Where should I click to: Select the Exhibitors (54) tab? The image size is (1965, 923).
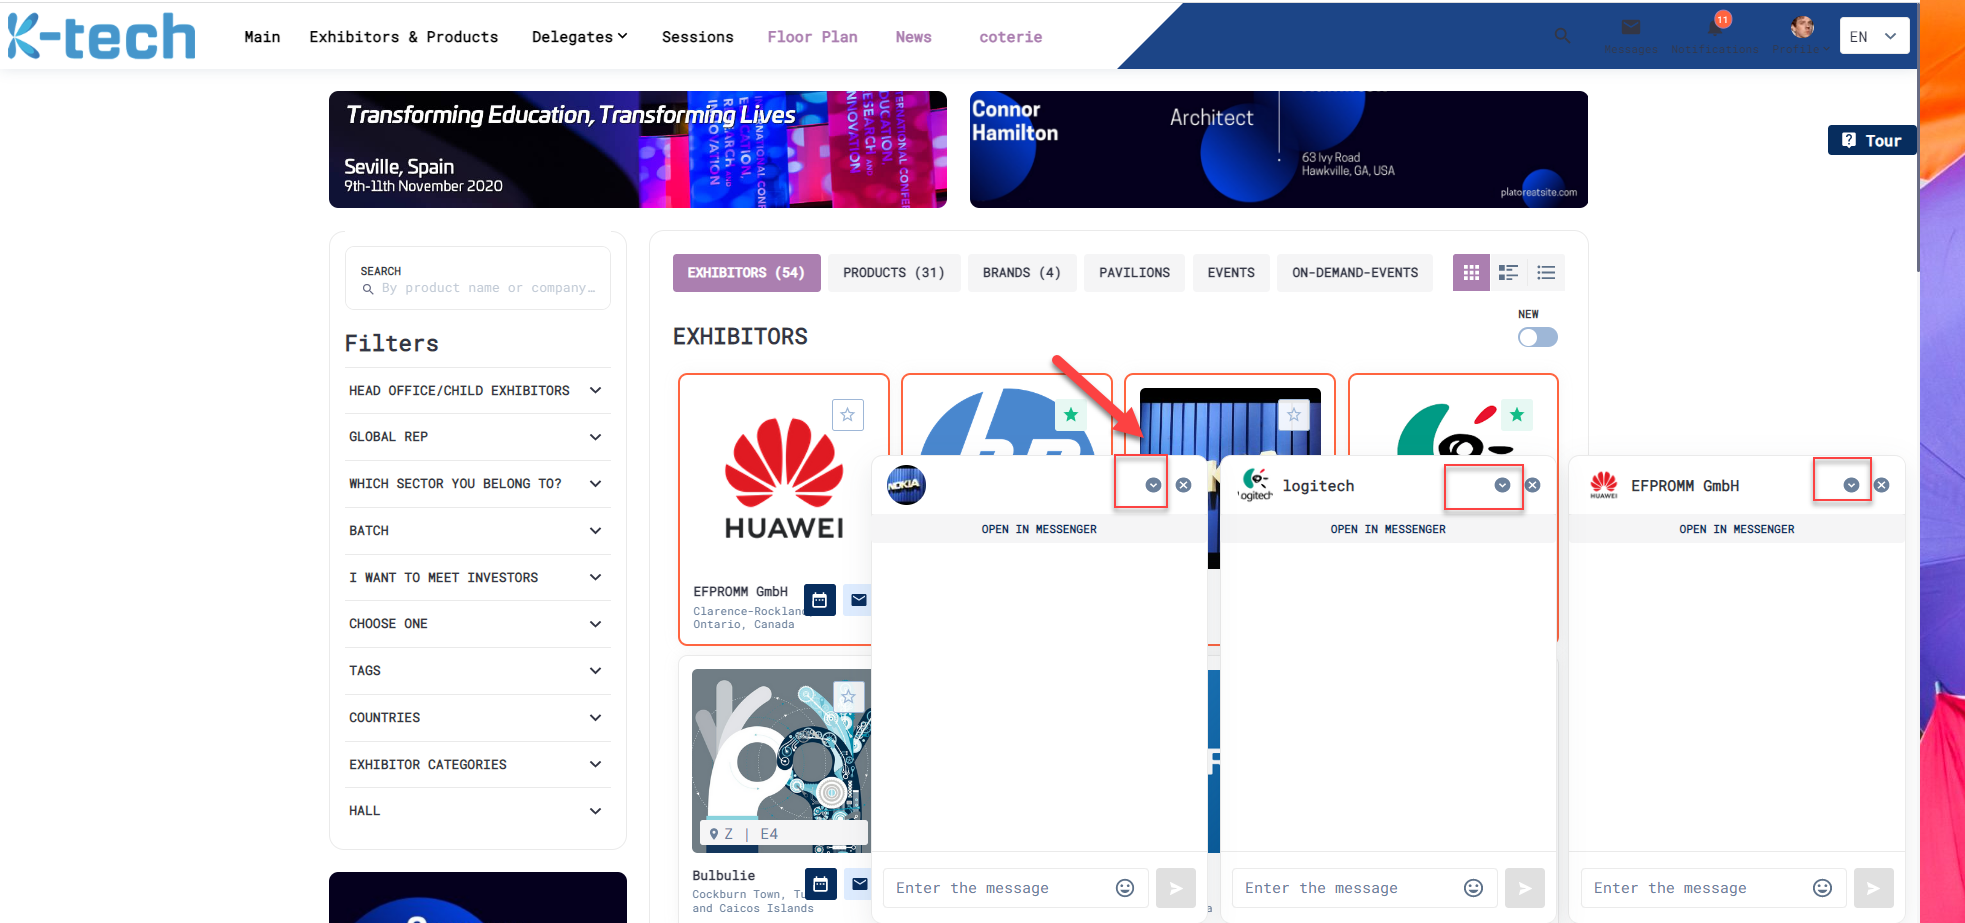(x=746, y=273)
